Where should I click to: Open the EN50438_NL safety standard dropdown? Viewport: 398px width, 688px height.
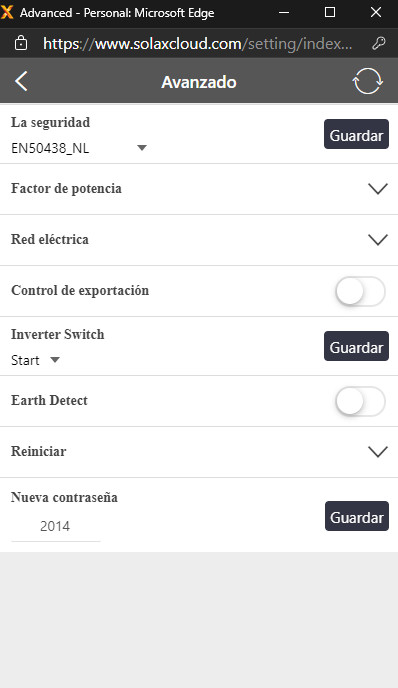(x=79, y=148)
